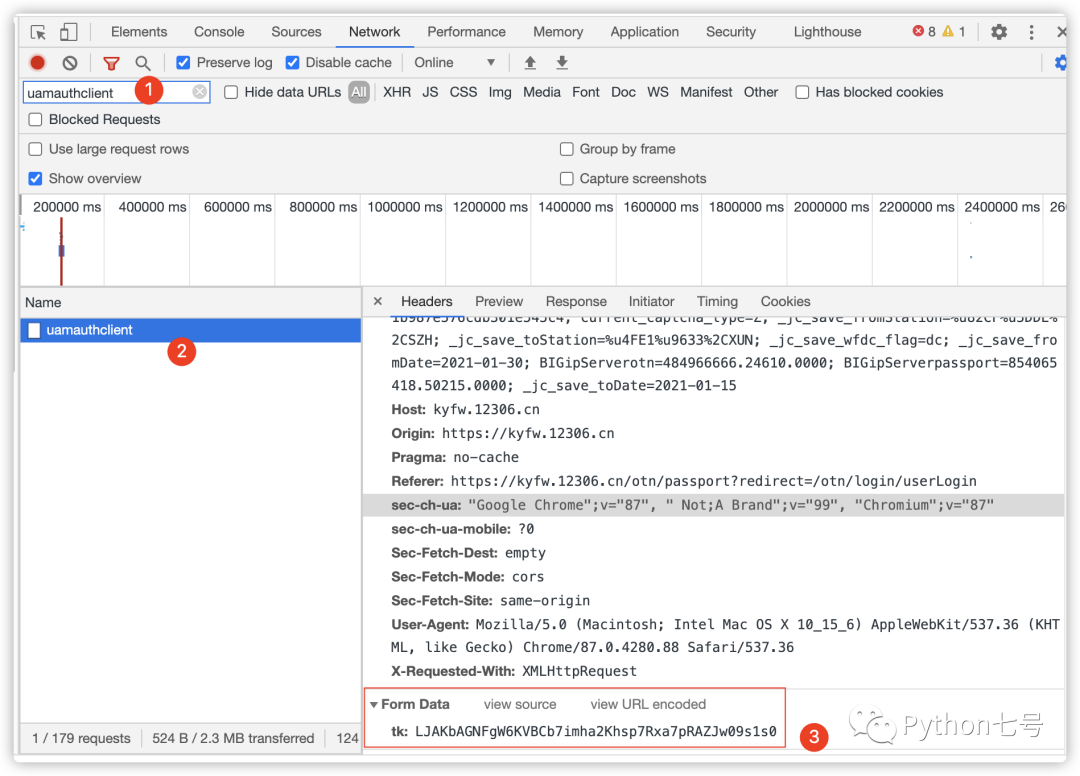Open network settings blue gear

click(1061, 63)
